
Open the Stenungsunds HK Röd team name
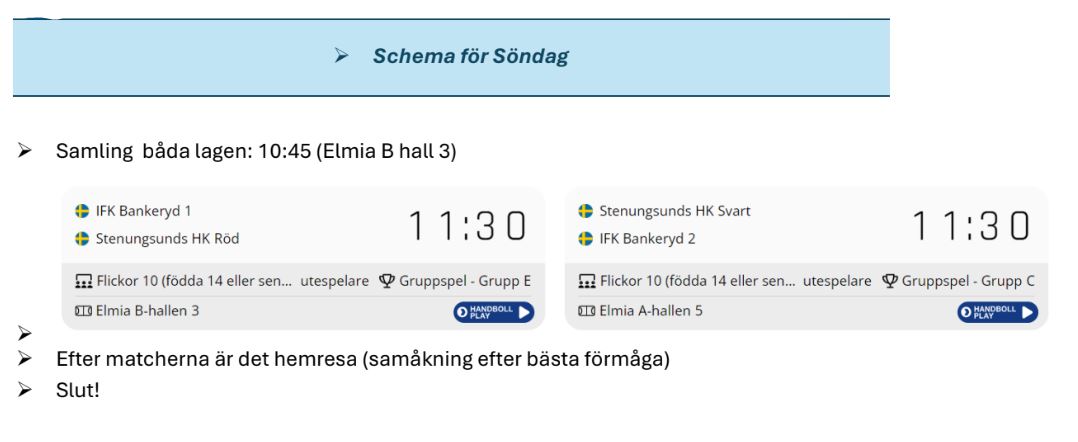[167, 239]
